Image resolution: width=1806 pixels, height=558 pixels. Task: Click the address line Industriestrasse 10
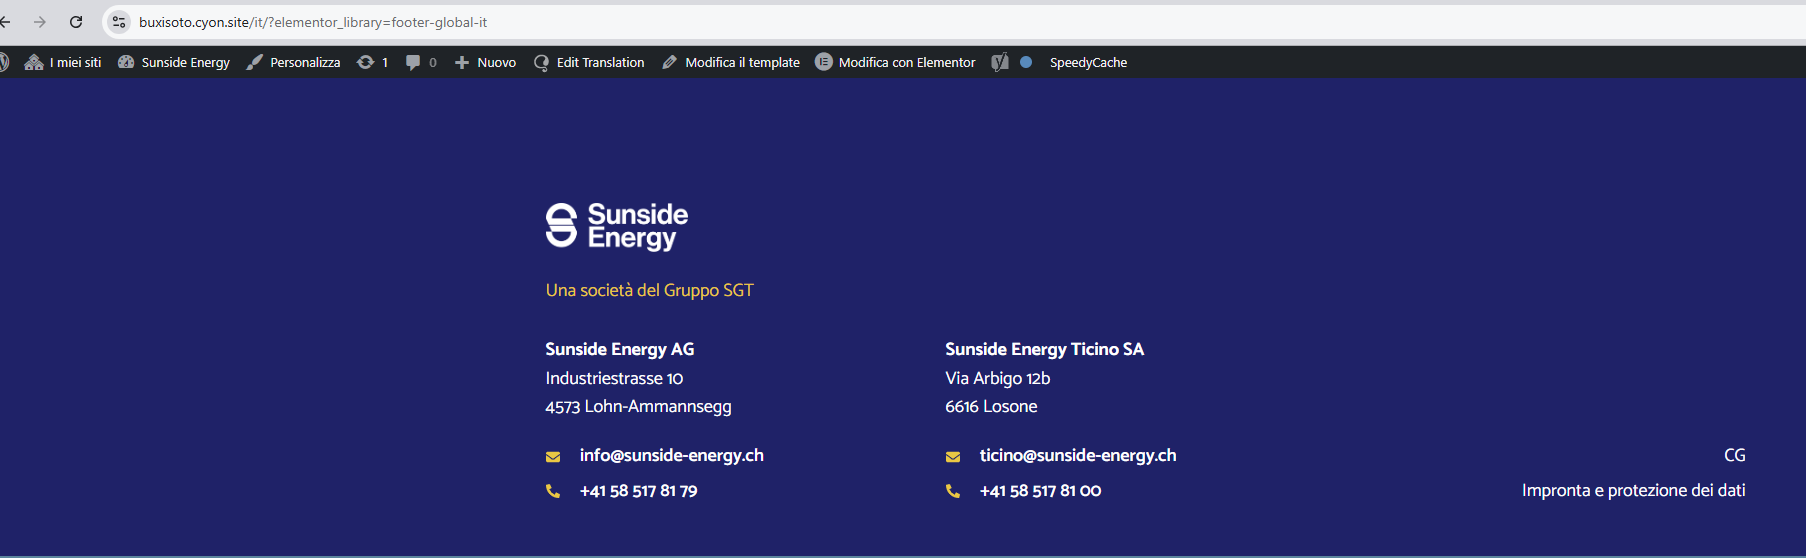(x=614, y=378)
